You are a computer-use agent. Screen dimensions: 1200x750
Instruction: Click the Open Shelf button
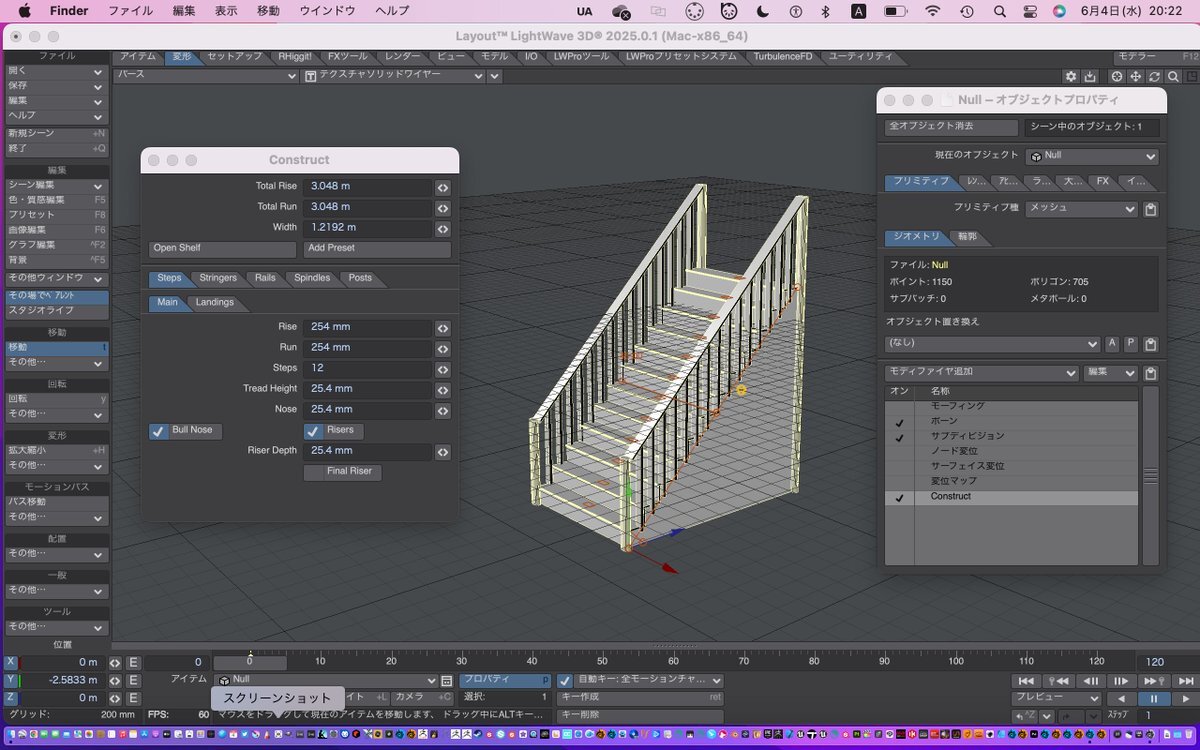(x=223, y=249)
